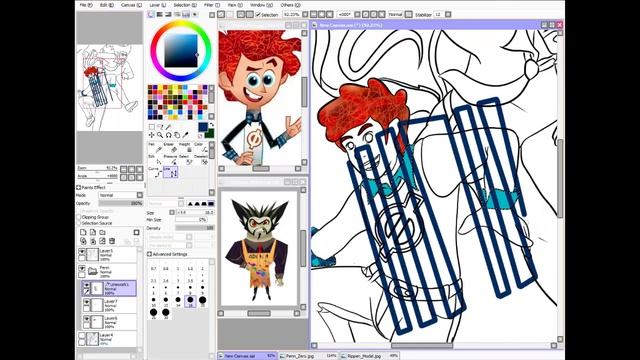640x360 pixels.
Task: Hide Layer7 using its eye icon
Action: (87, 302)
